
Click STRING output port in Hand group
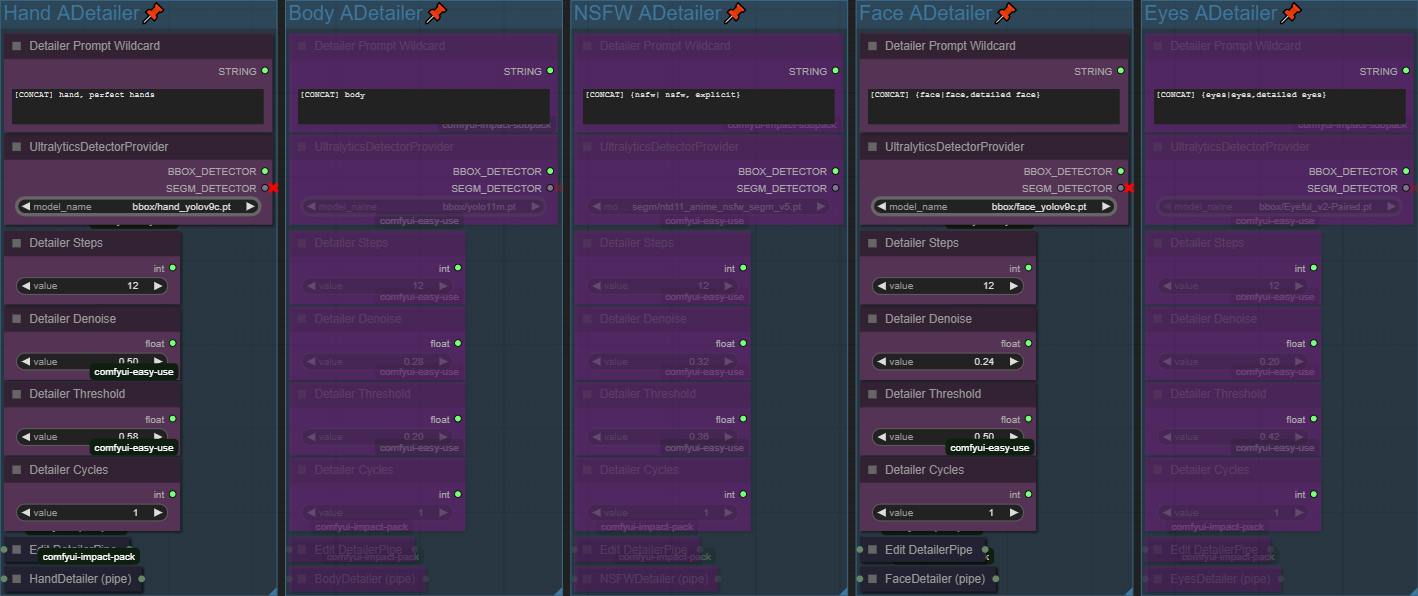265,71
